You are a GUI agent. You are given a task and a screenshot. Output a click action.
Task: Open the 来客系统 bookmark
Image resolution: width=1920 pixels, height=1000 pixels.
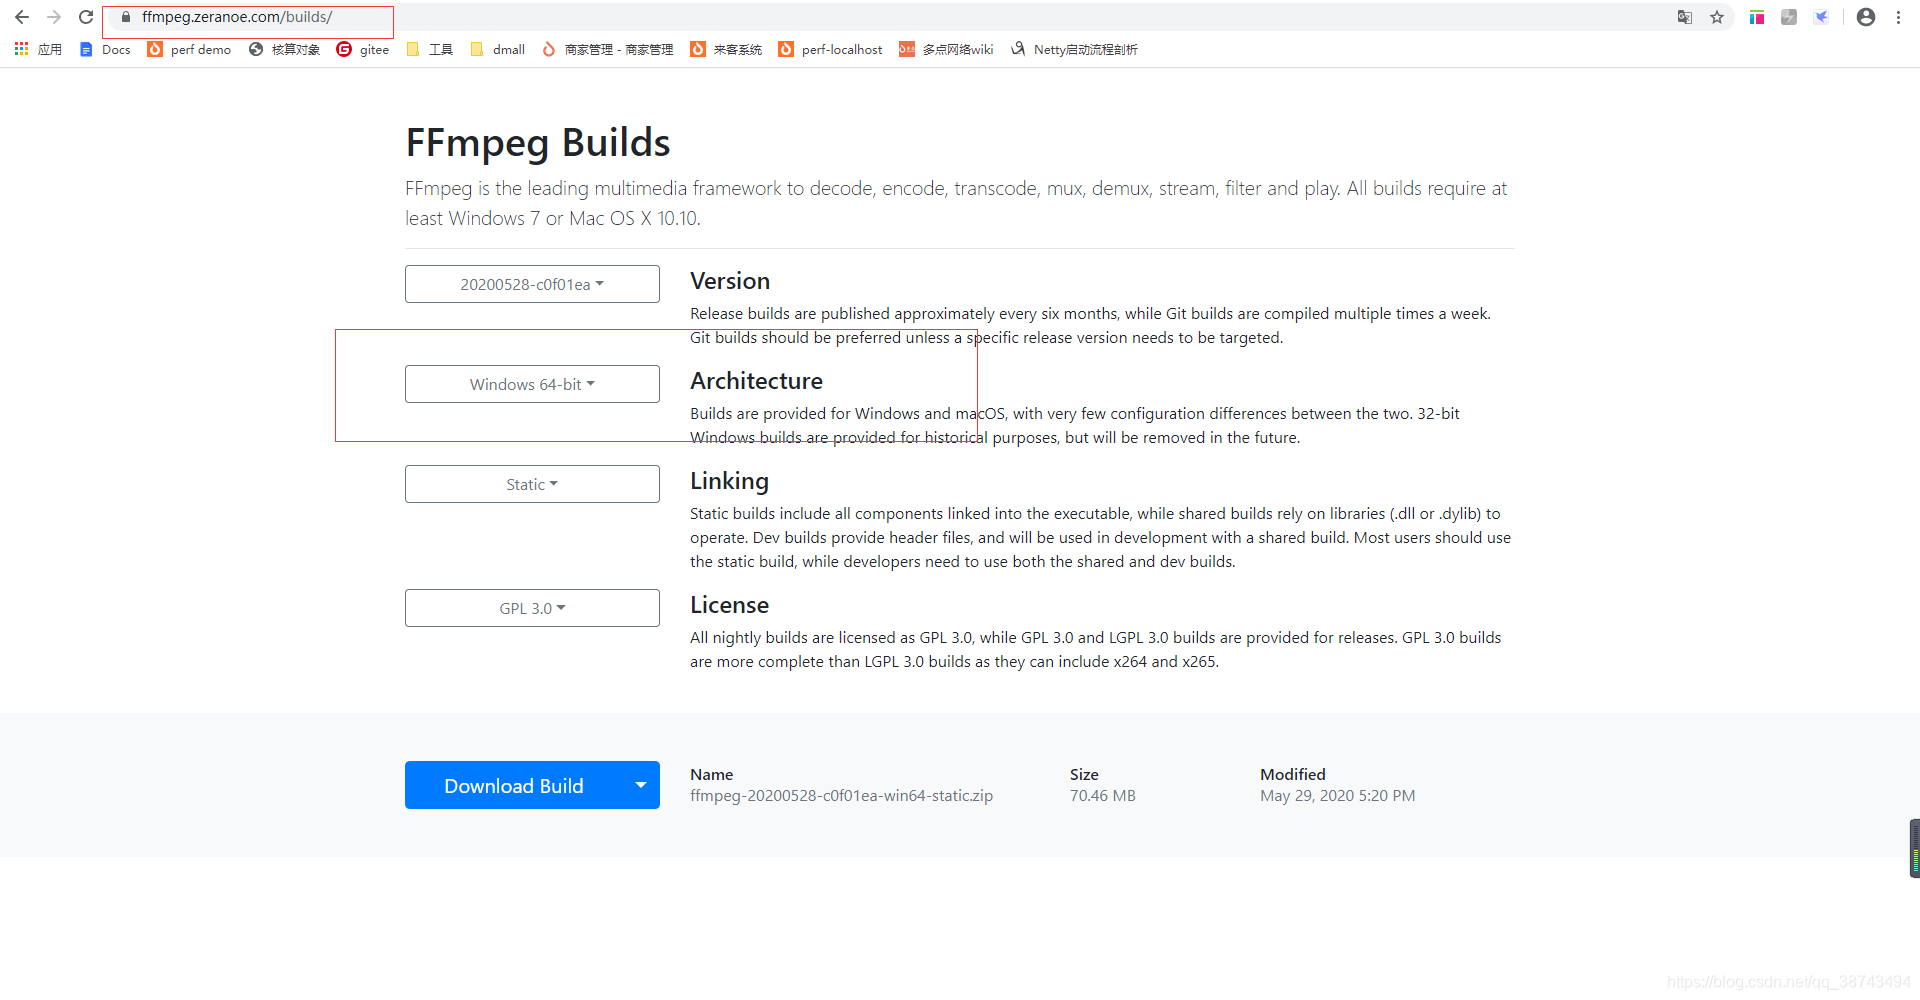[726, 49]
